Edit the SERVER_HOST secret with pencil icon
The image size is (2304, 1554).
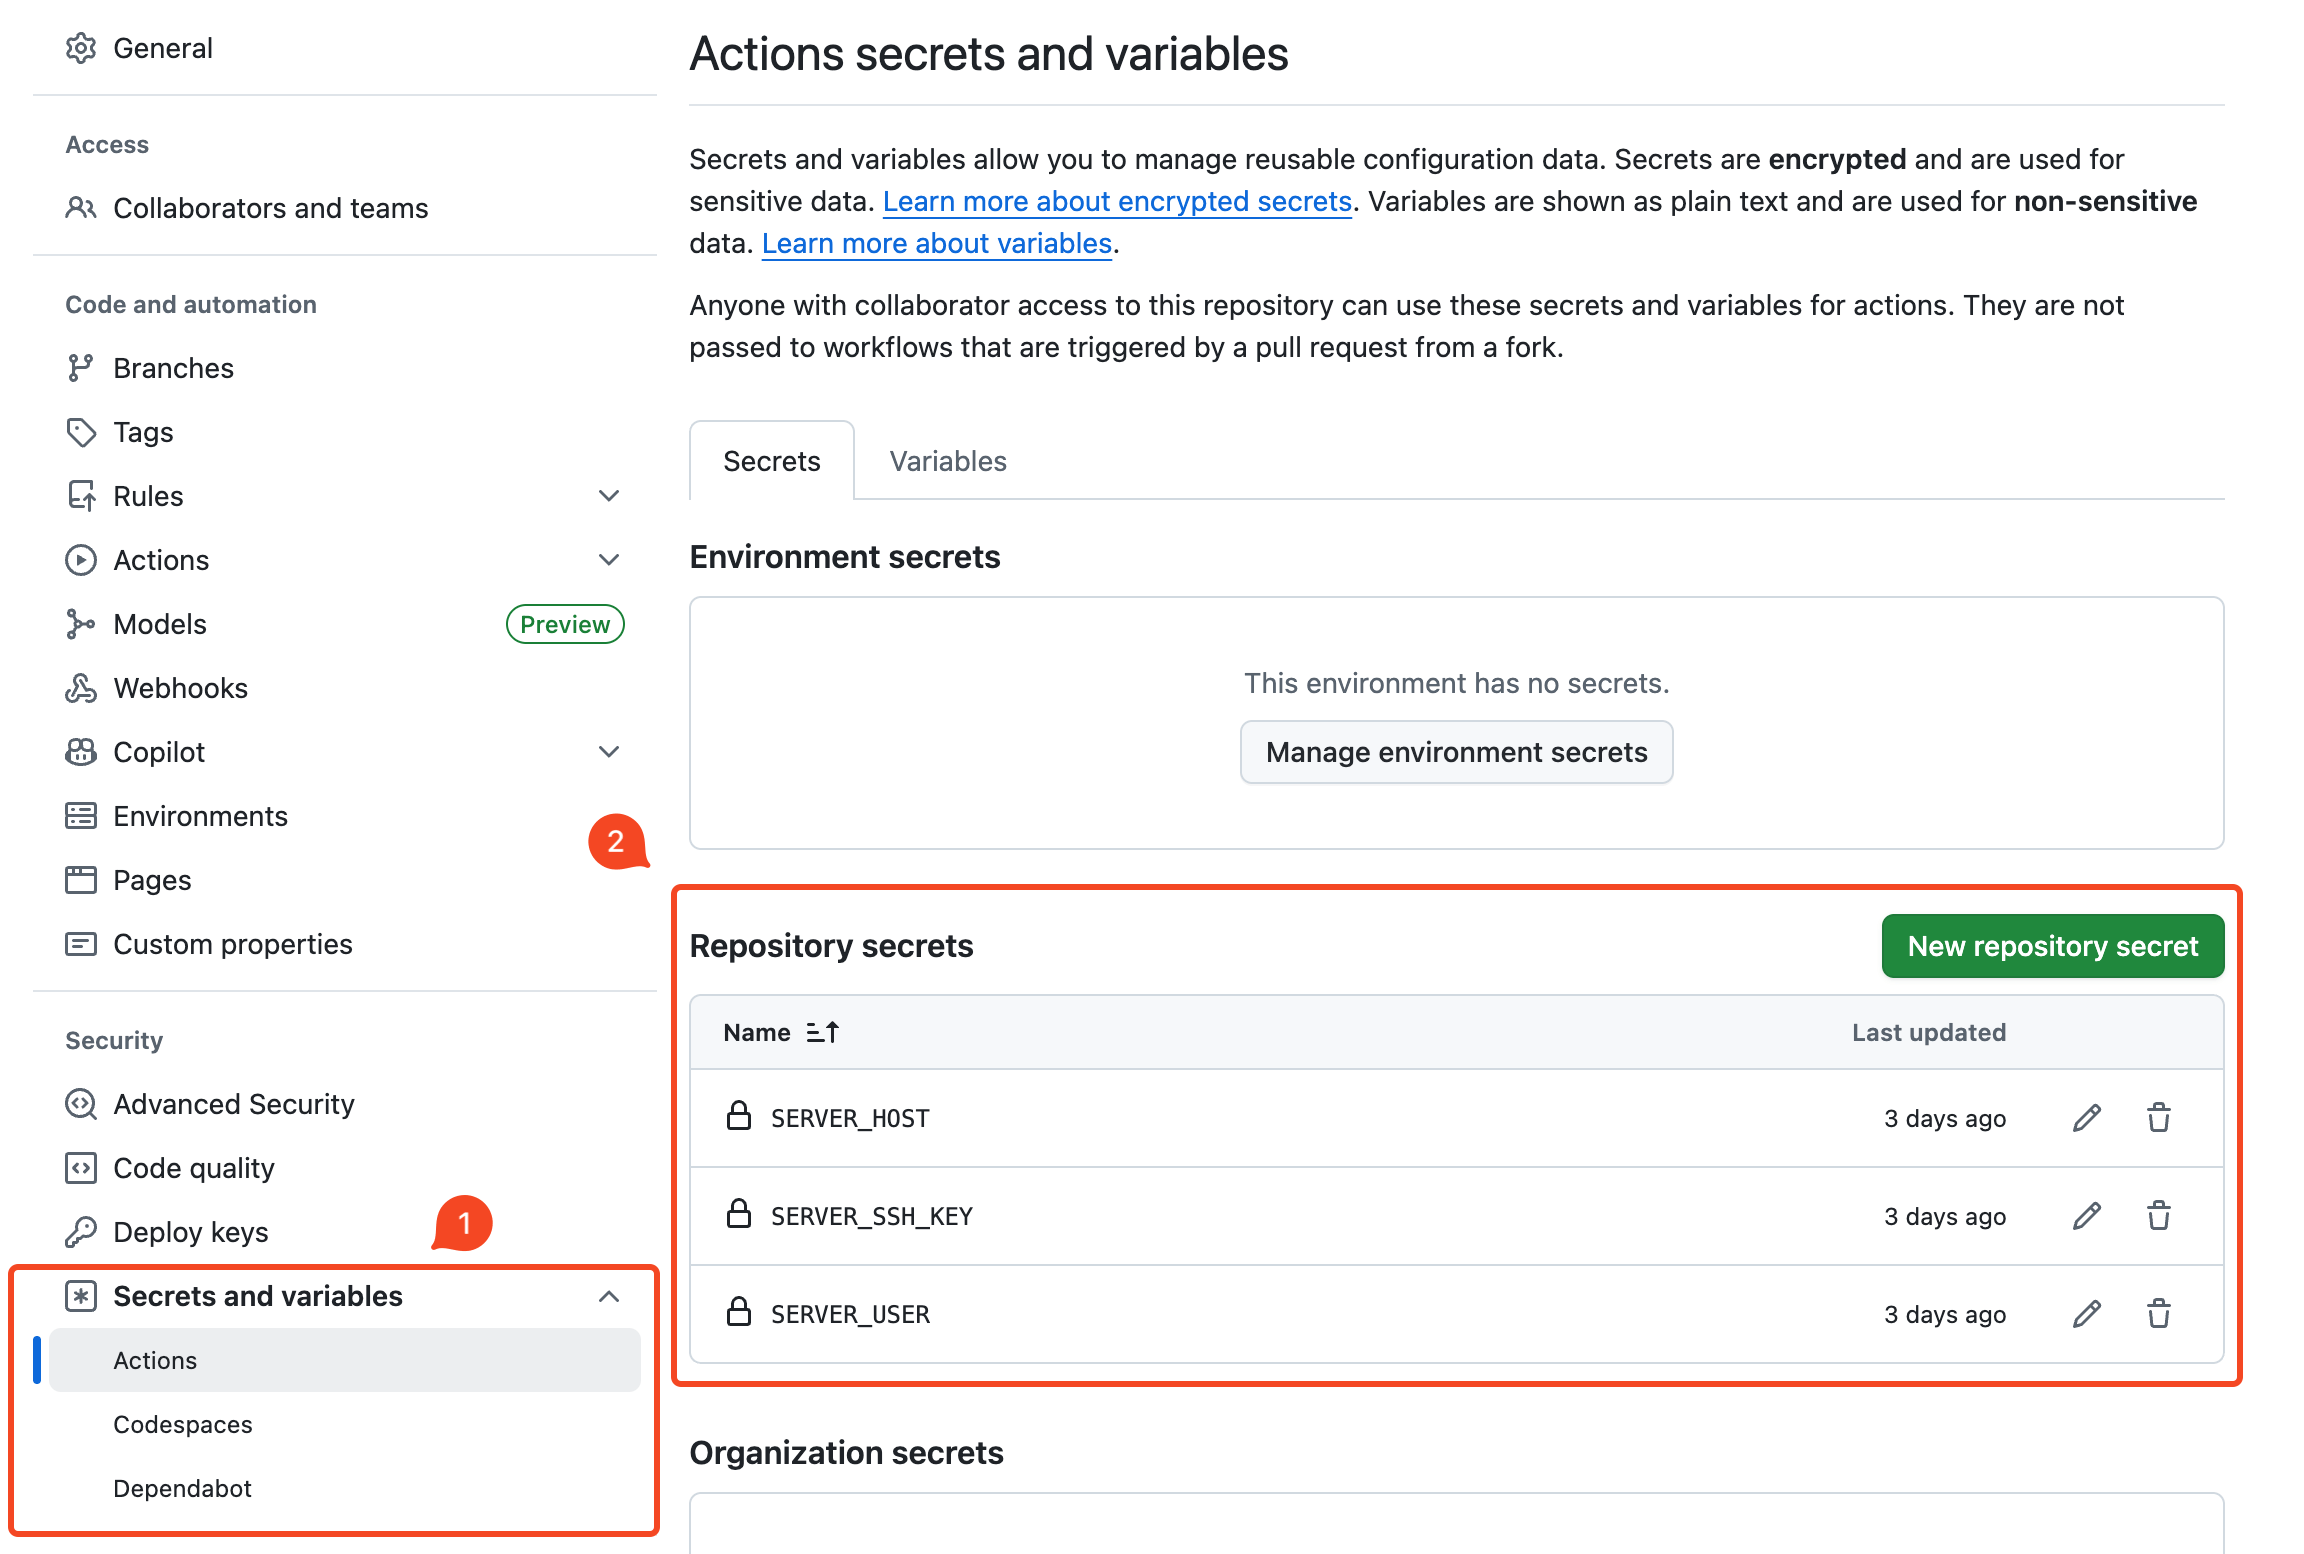click(x=2086, y=1118)
